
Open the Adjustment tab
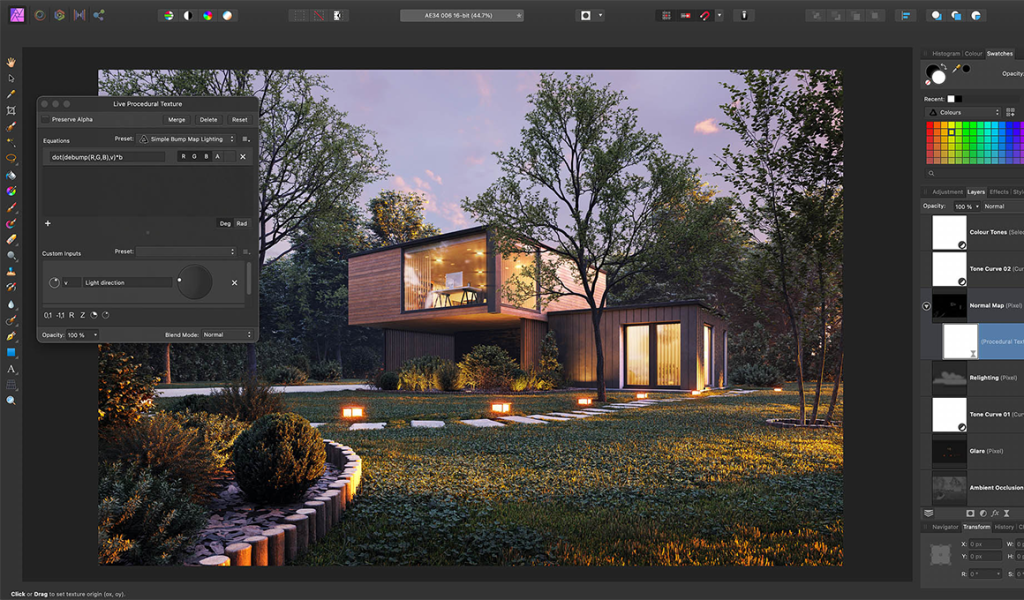(947, 192)
